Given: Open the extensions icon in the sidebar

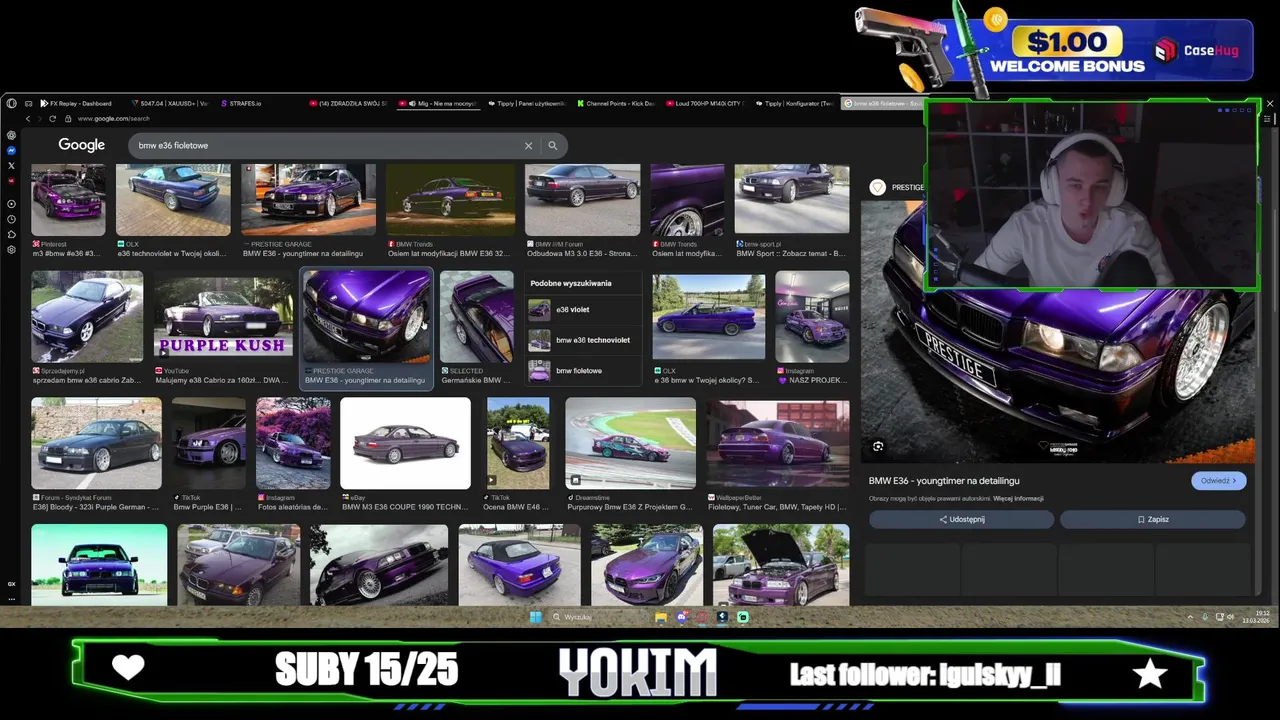Looking at the screenshot, I should pos(11,234).
